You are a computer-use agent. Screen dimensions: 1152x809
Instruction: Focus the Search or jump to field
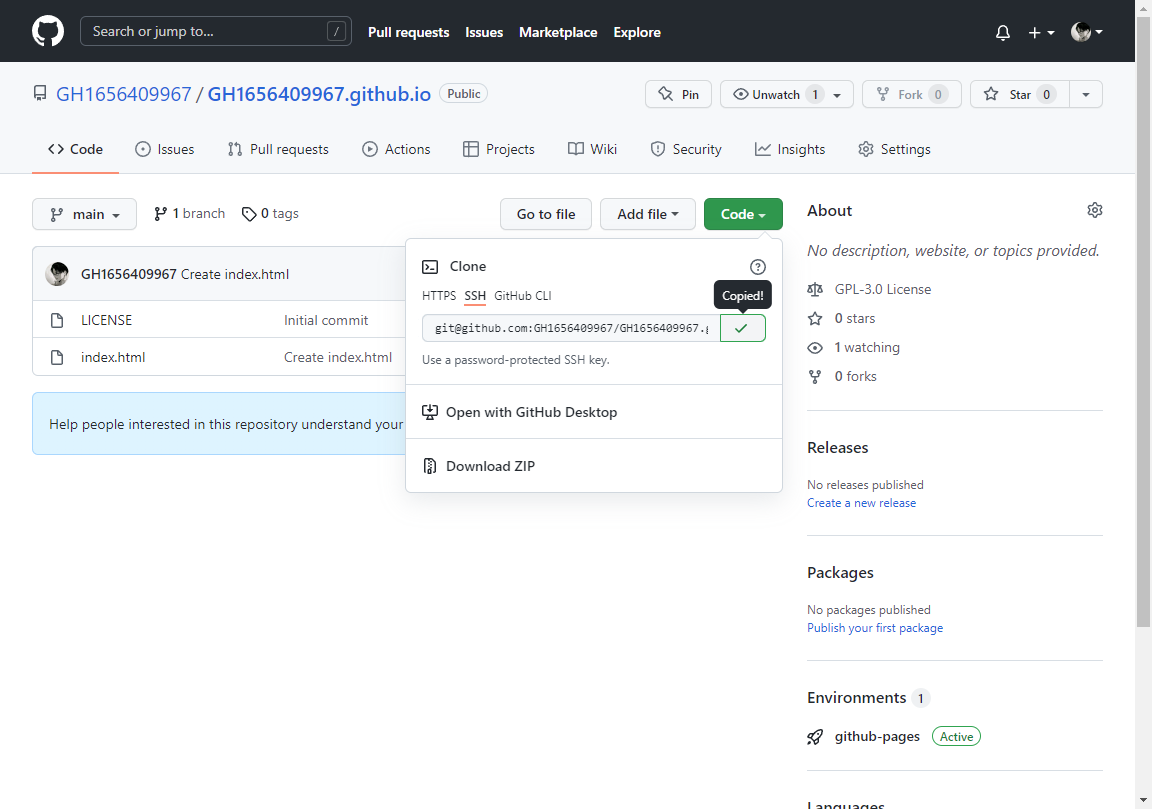coord(205,31)
